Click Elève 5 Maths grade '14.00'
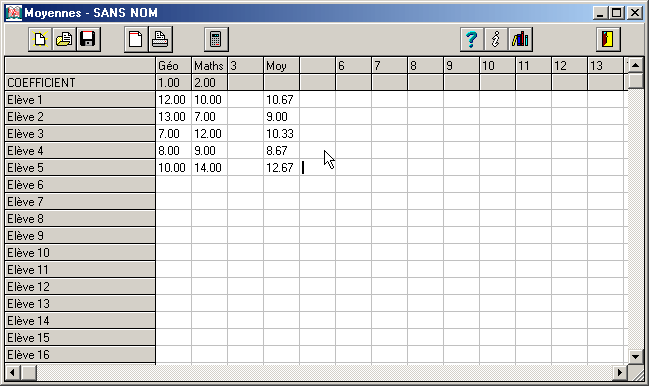The height and width of the screenshot is (386, 649). (x=209, y=168)
